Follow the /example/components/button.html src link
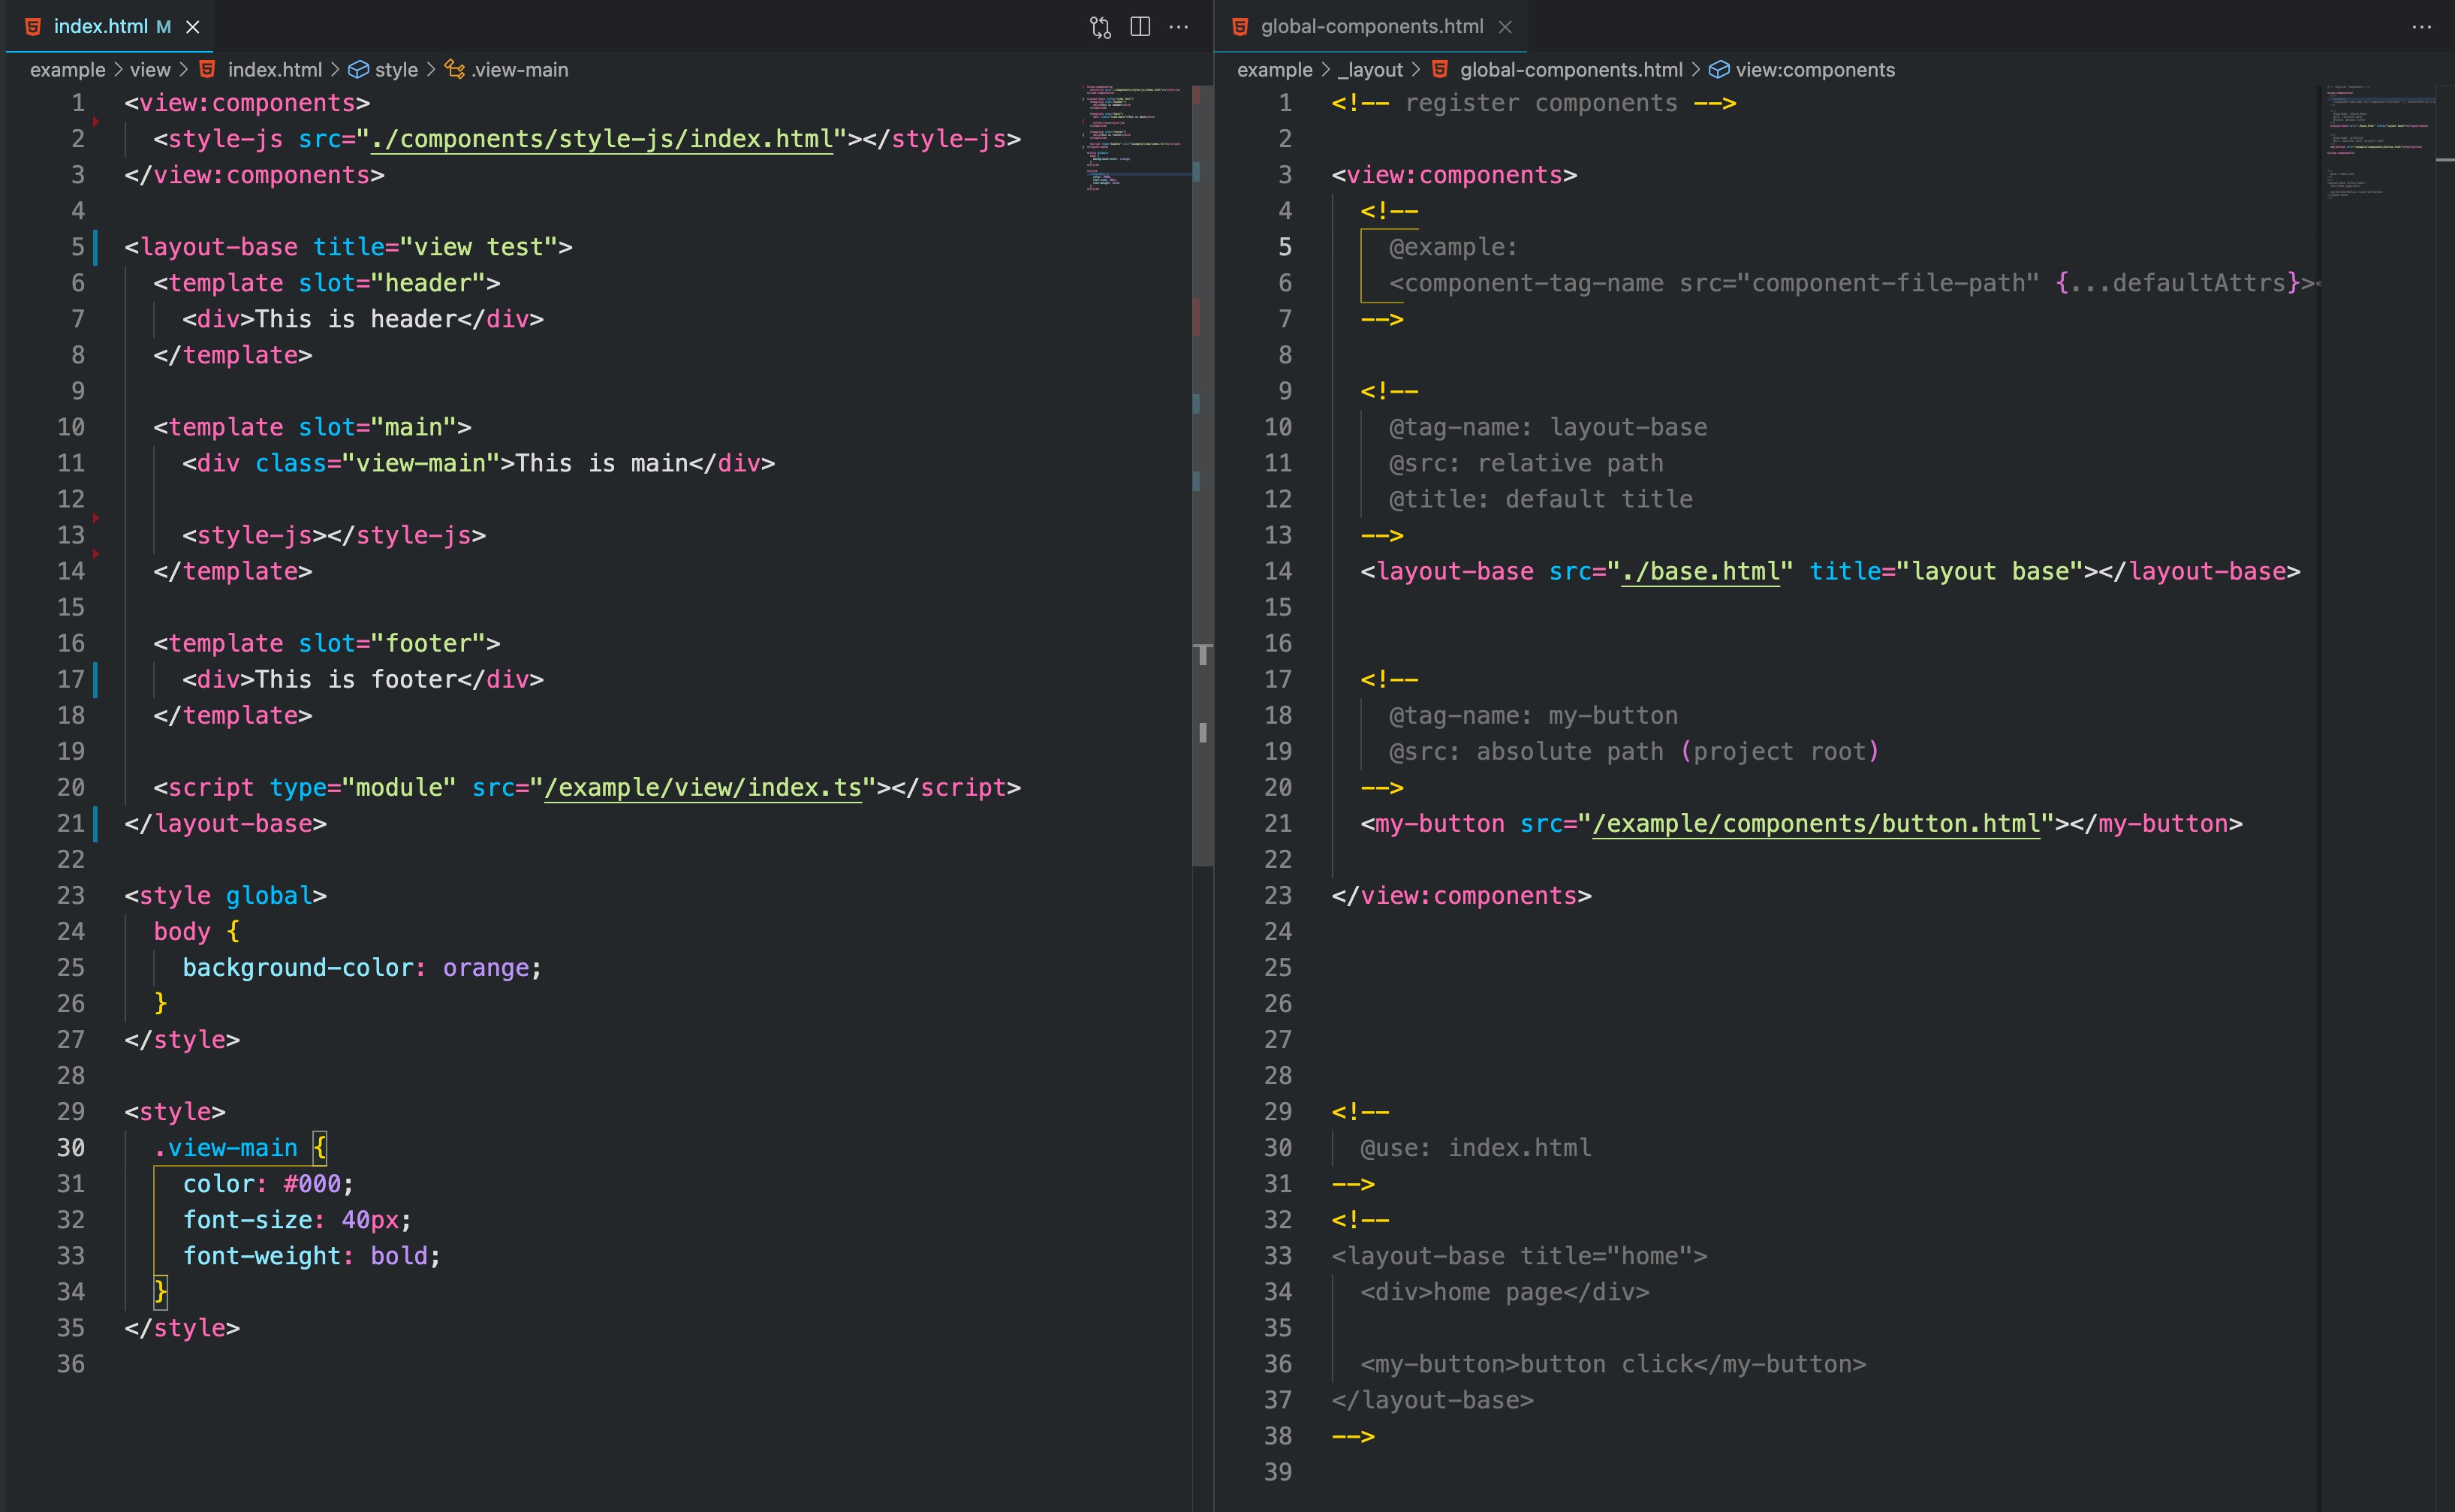This screenshot has height=1512, width=2455. point(1815,824)
